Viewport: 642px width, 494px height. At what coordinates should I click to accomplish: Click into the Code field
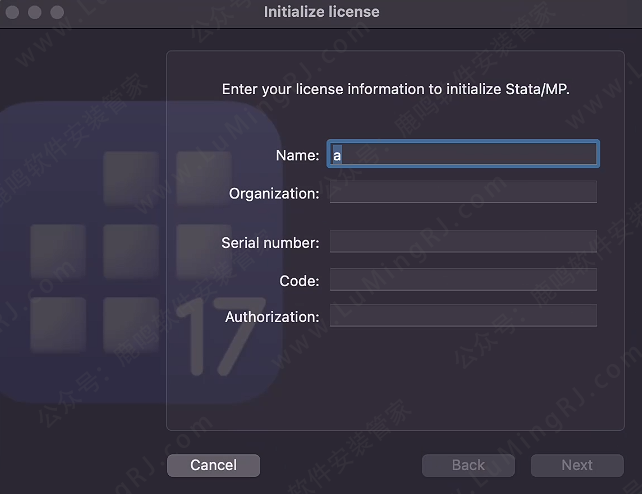pos(463,280)
